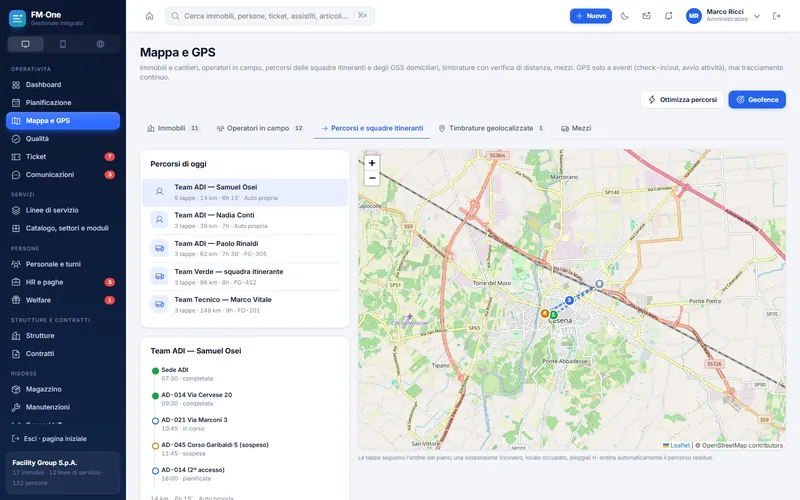Viewport: 800px width, 500px height.
Task: Select Team Tecnico — Marco Vitale route
Action: (x=245, y=305)
